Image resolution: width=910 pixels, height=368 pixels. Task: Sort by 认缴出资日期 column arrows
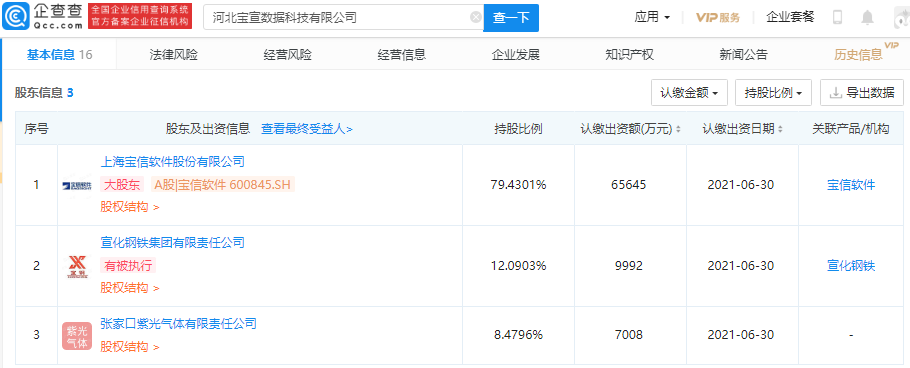click(780, 129)
